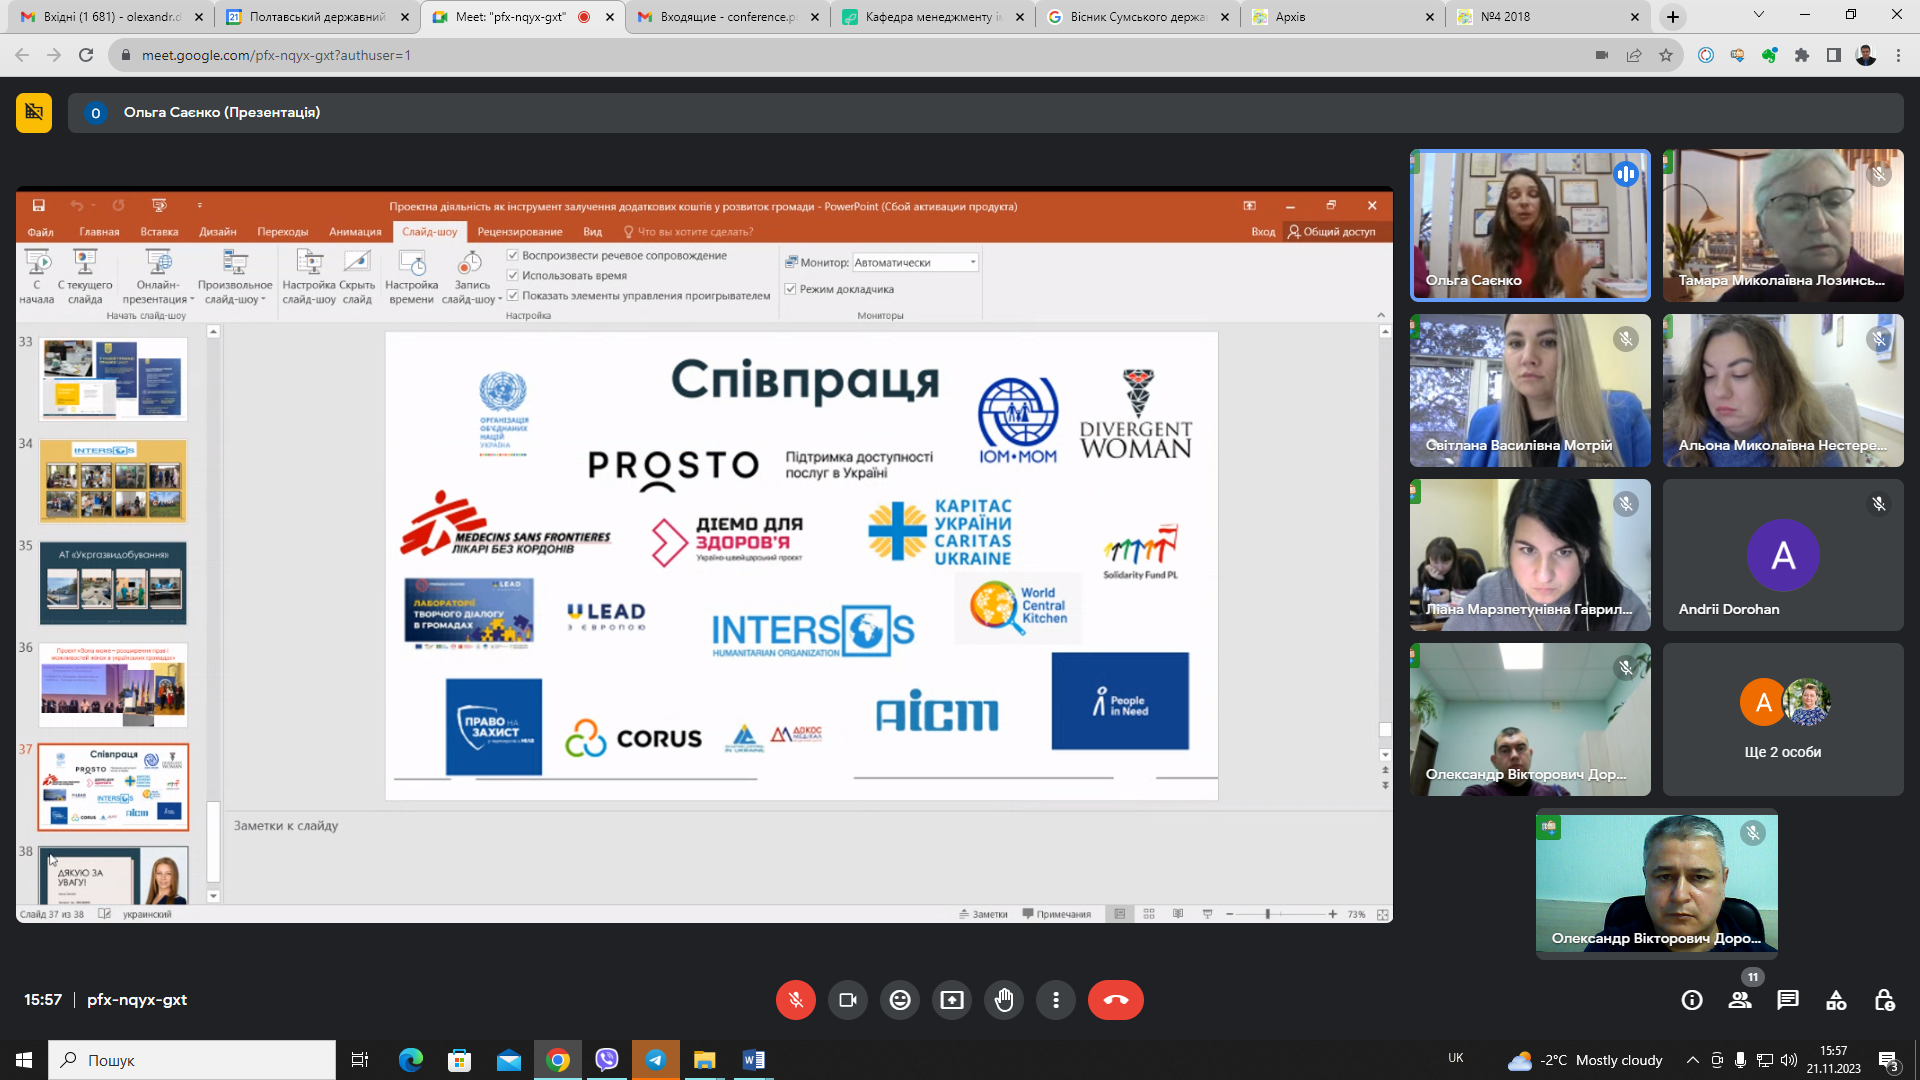Click Вход sign-in link in PowerPoint
The height and width of the screenshot is (1080, 1920).
click(x=1263, y=232)
